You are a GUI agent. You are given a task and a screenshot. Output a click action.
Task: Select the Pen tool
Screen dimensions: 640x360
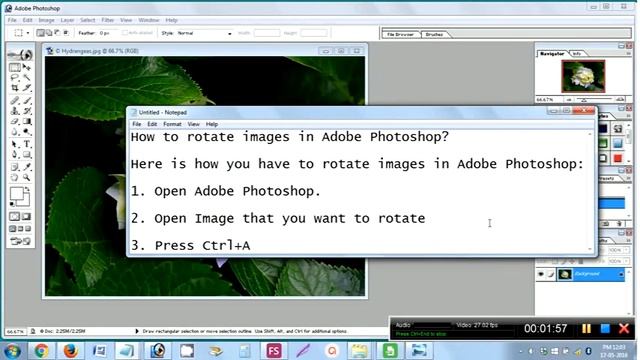pyautogui.click(x=15, y=155)
